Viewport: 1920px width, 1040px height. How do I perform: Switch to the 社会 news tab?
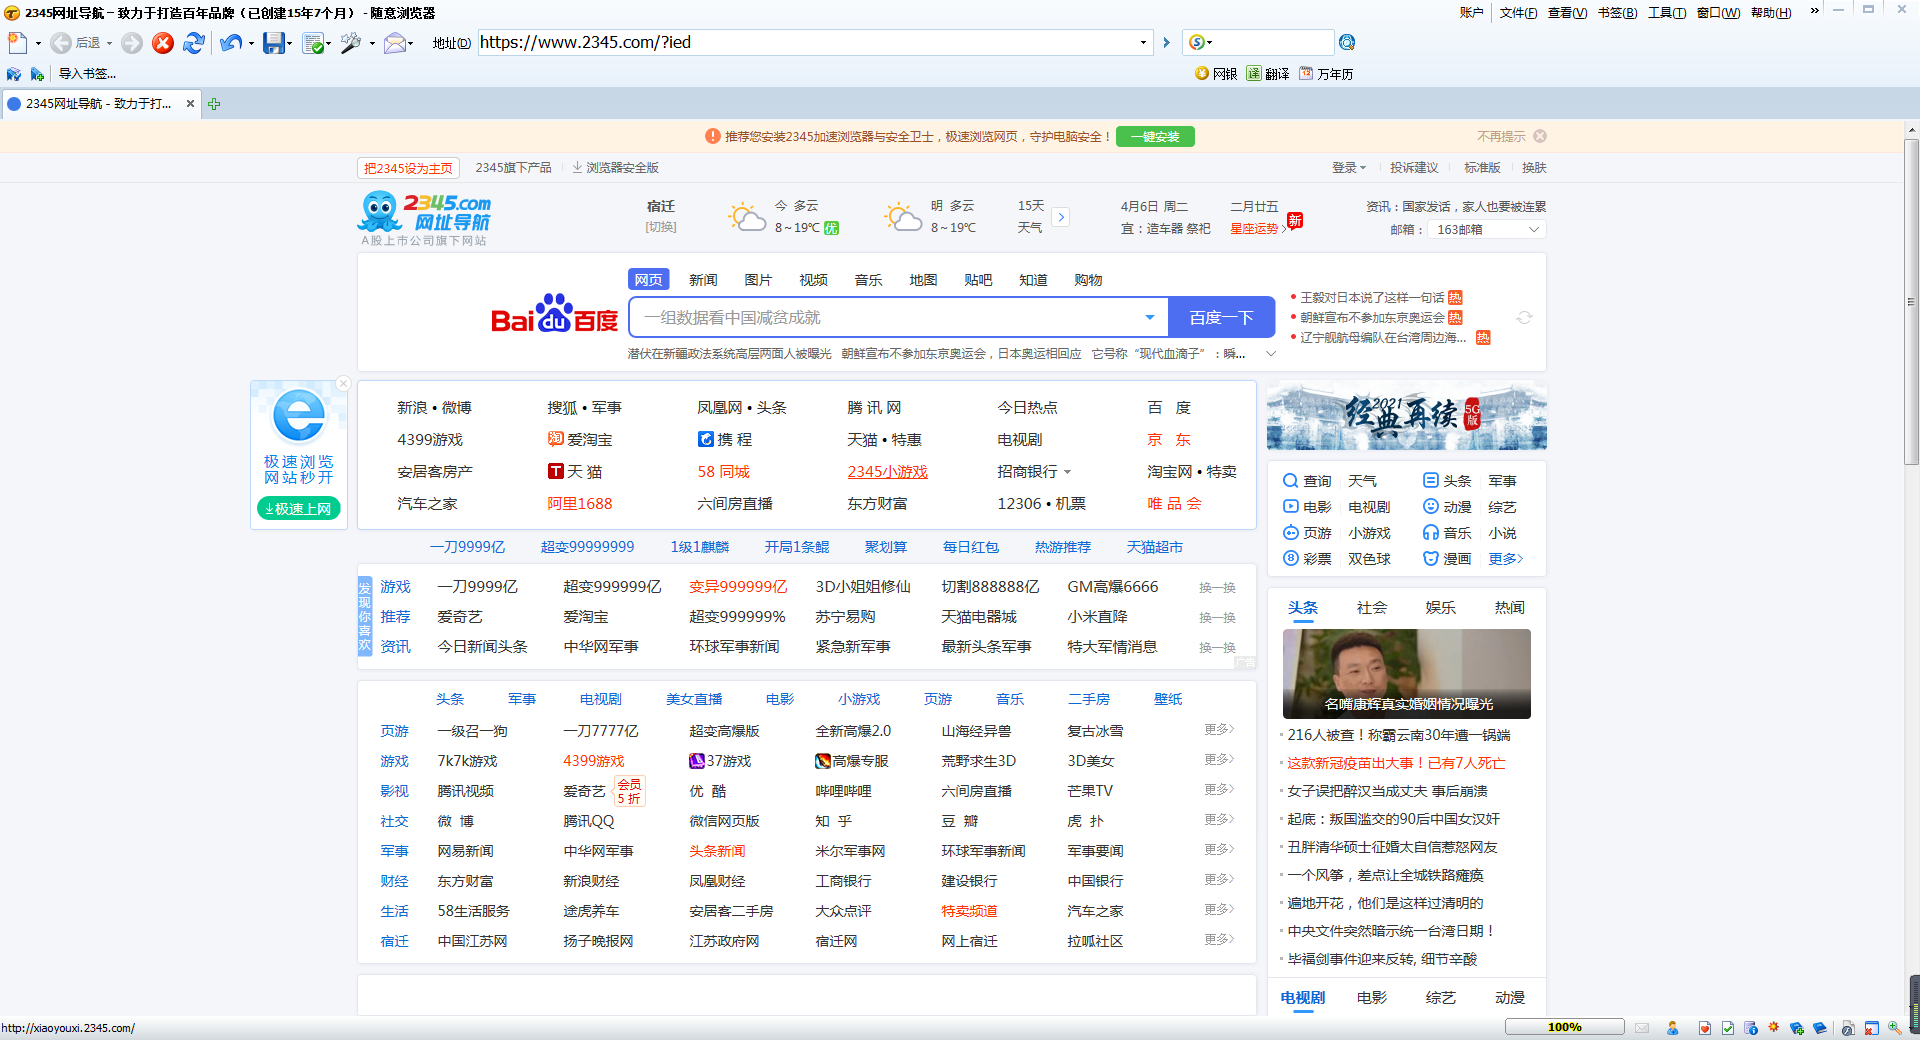(1371, 607)
